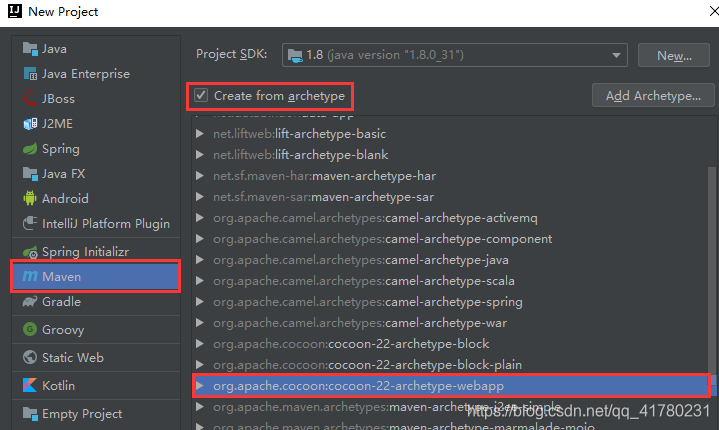Viewport: 719px width, 430px height.
Task: Select camel-archetype-spring archetype text
Action: tap(454, 302)
